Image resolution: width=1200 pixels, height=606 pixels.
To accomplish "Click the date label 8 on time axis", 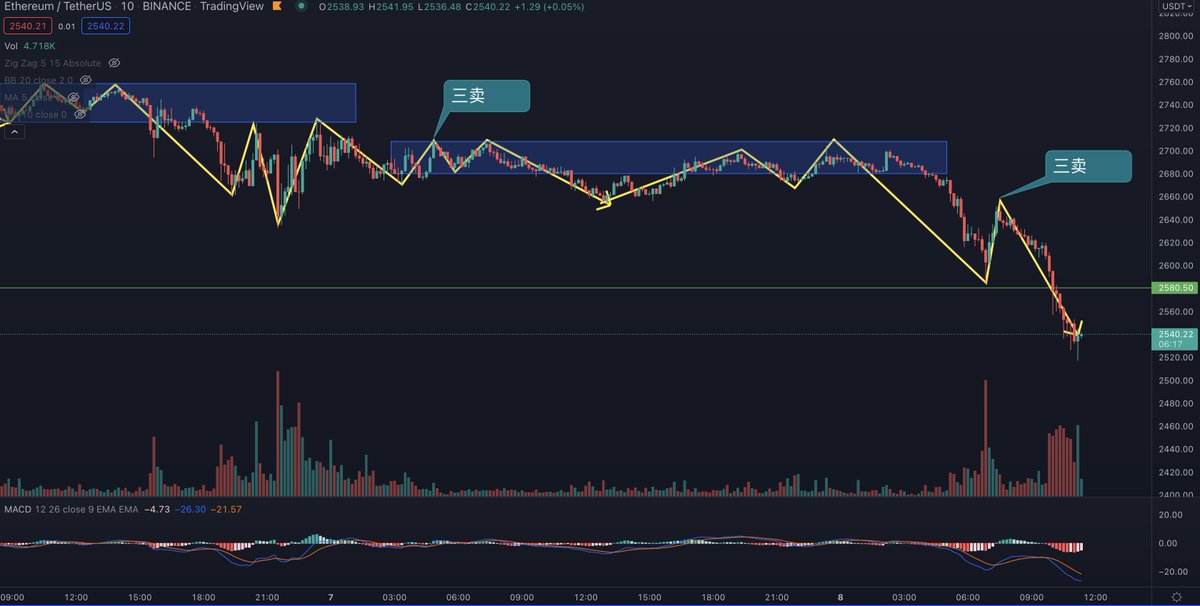I will pyautogui.click(x=839, y=597).
